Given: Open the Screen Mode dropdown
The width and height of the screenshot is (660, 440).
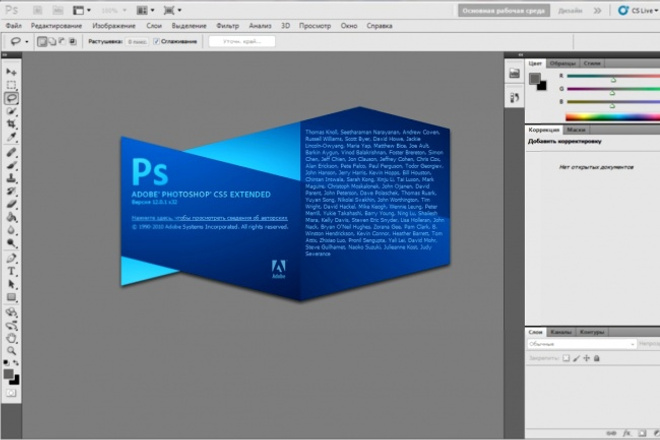Looking at the screenshot, I should click(172, 10).
